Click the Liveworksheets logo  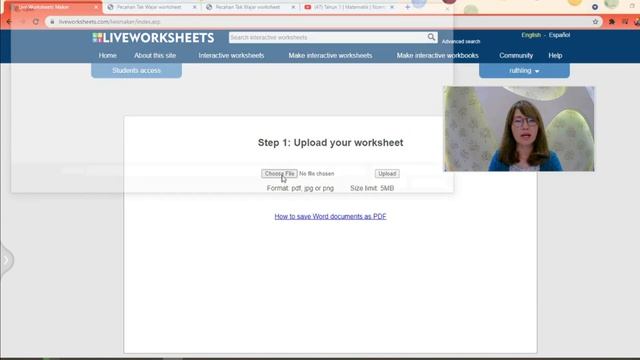click(153, 38)
